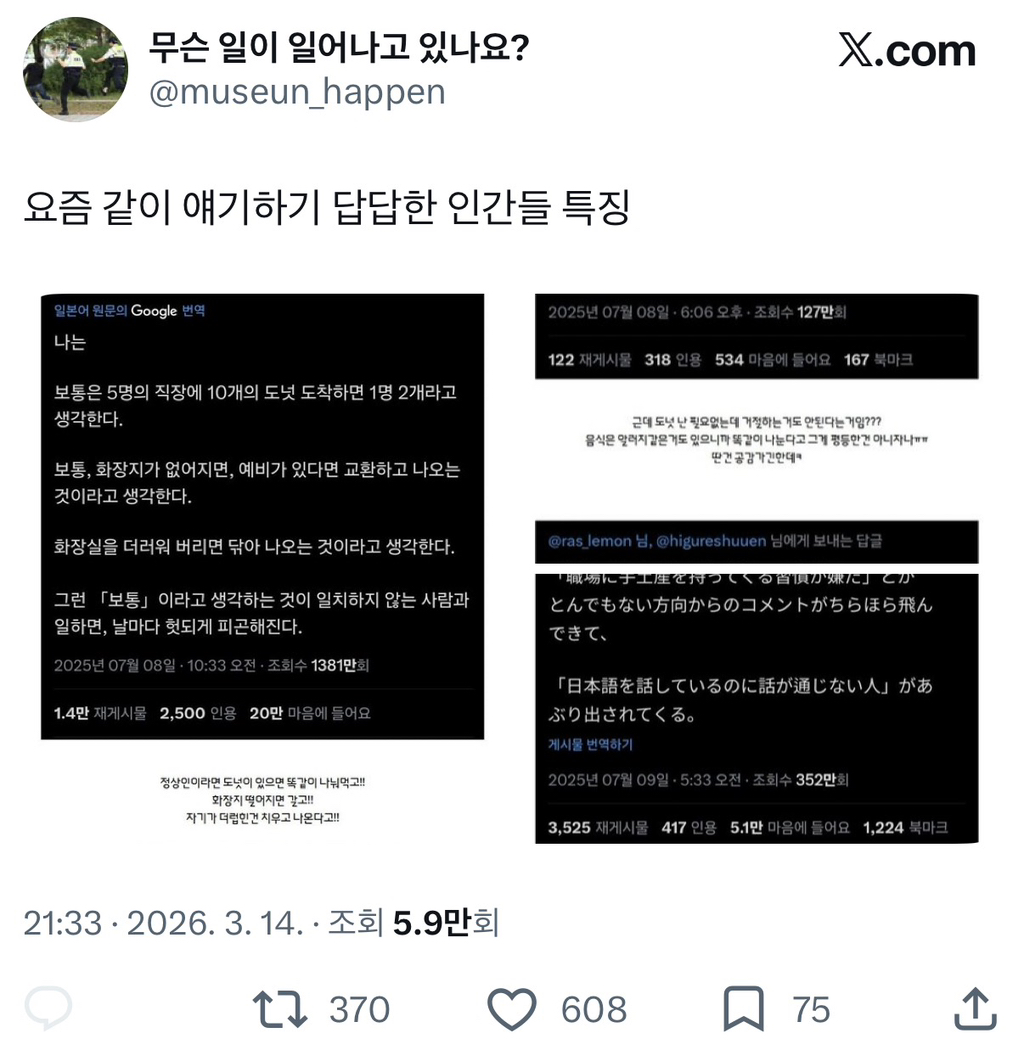Click the 게시물 번역하기 translate link
The width and height of the screenshot is (1024, 1050).
[590, 745]
